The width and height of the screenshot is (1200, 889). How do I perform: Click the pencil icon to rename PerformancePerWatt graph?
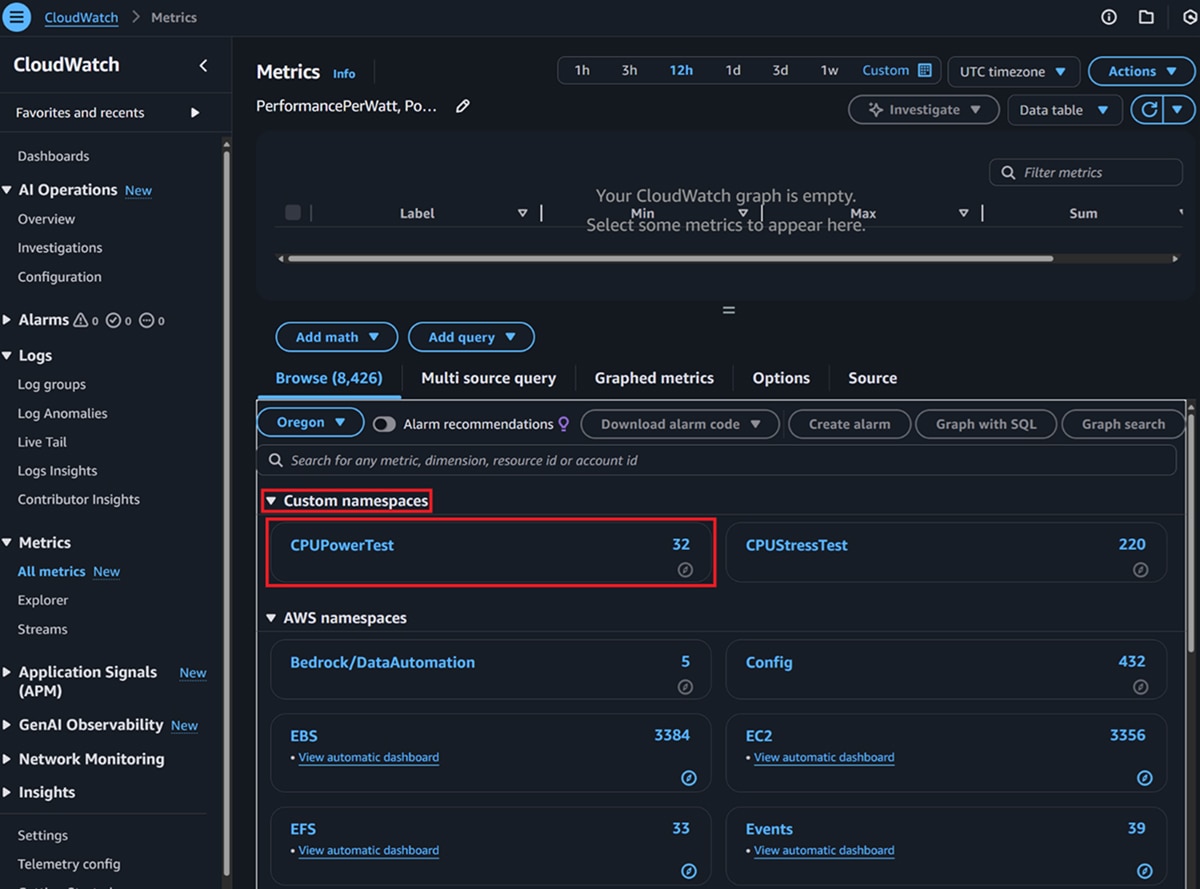(462, 105)
